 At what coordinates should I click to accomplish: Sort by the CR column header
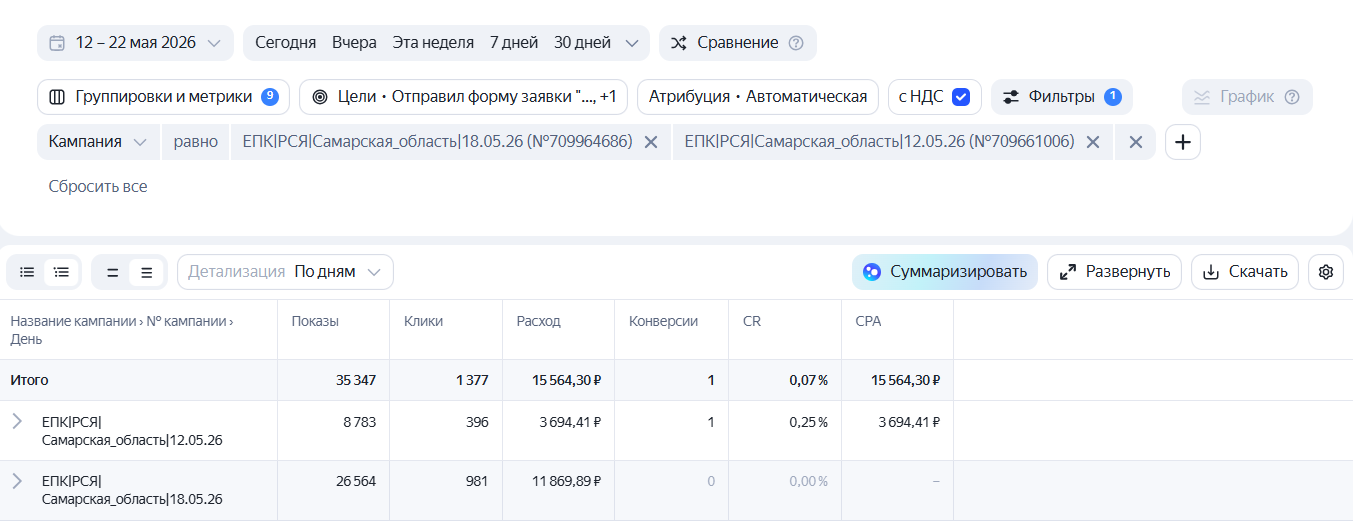pos(752,321)
